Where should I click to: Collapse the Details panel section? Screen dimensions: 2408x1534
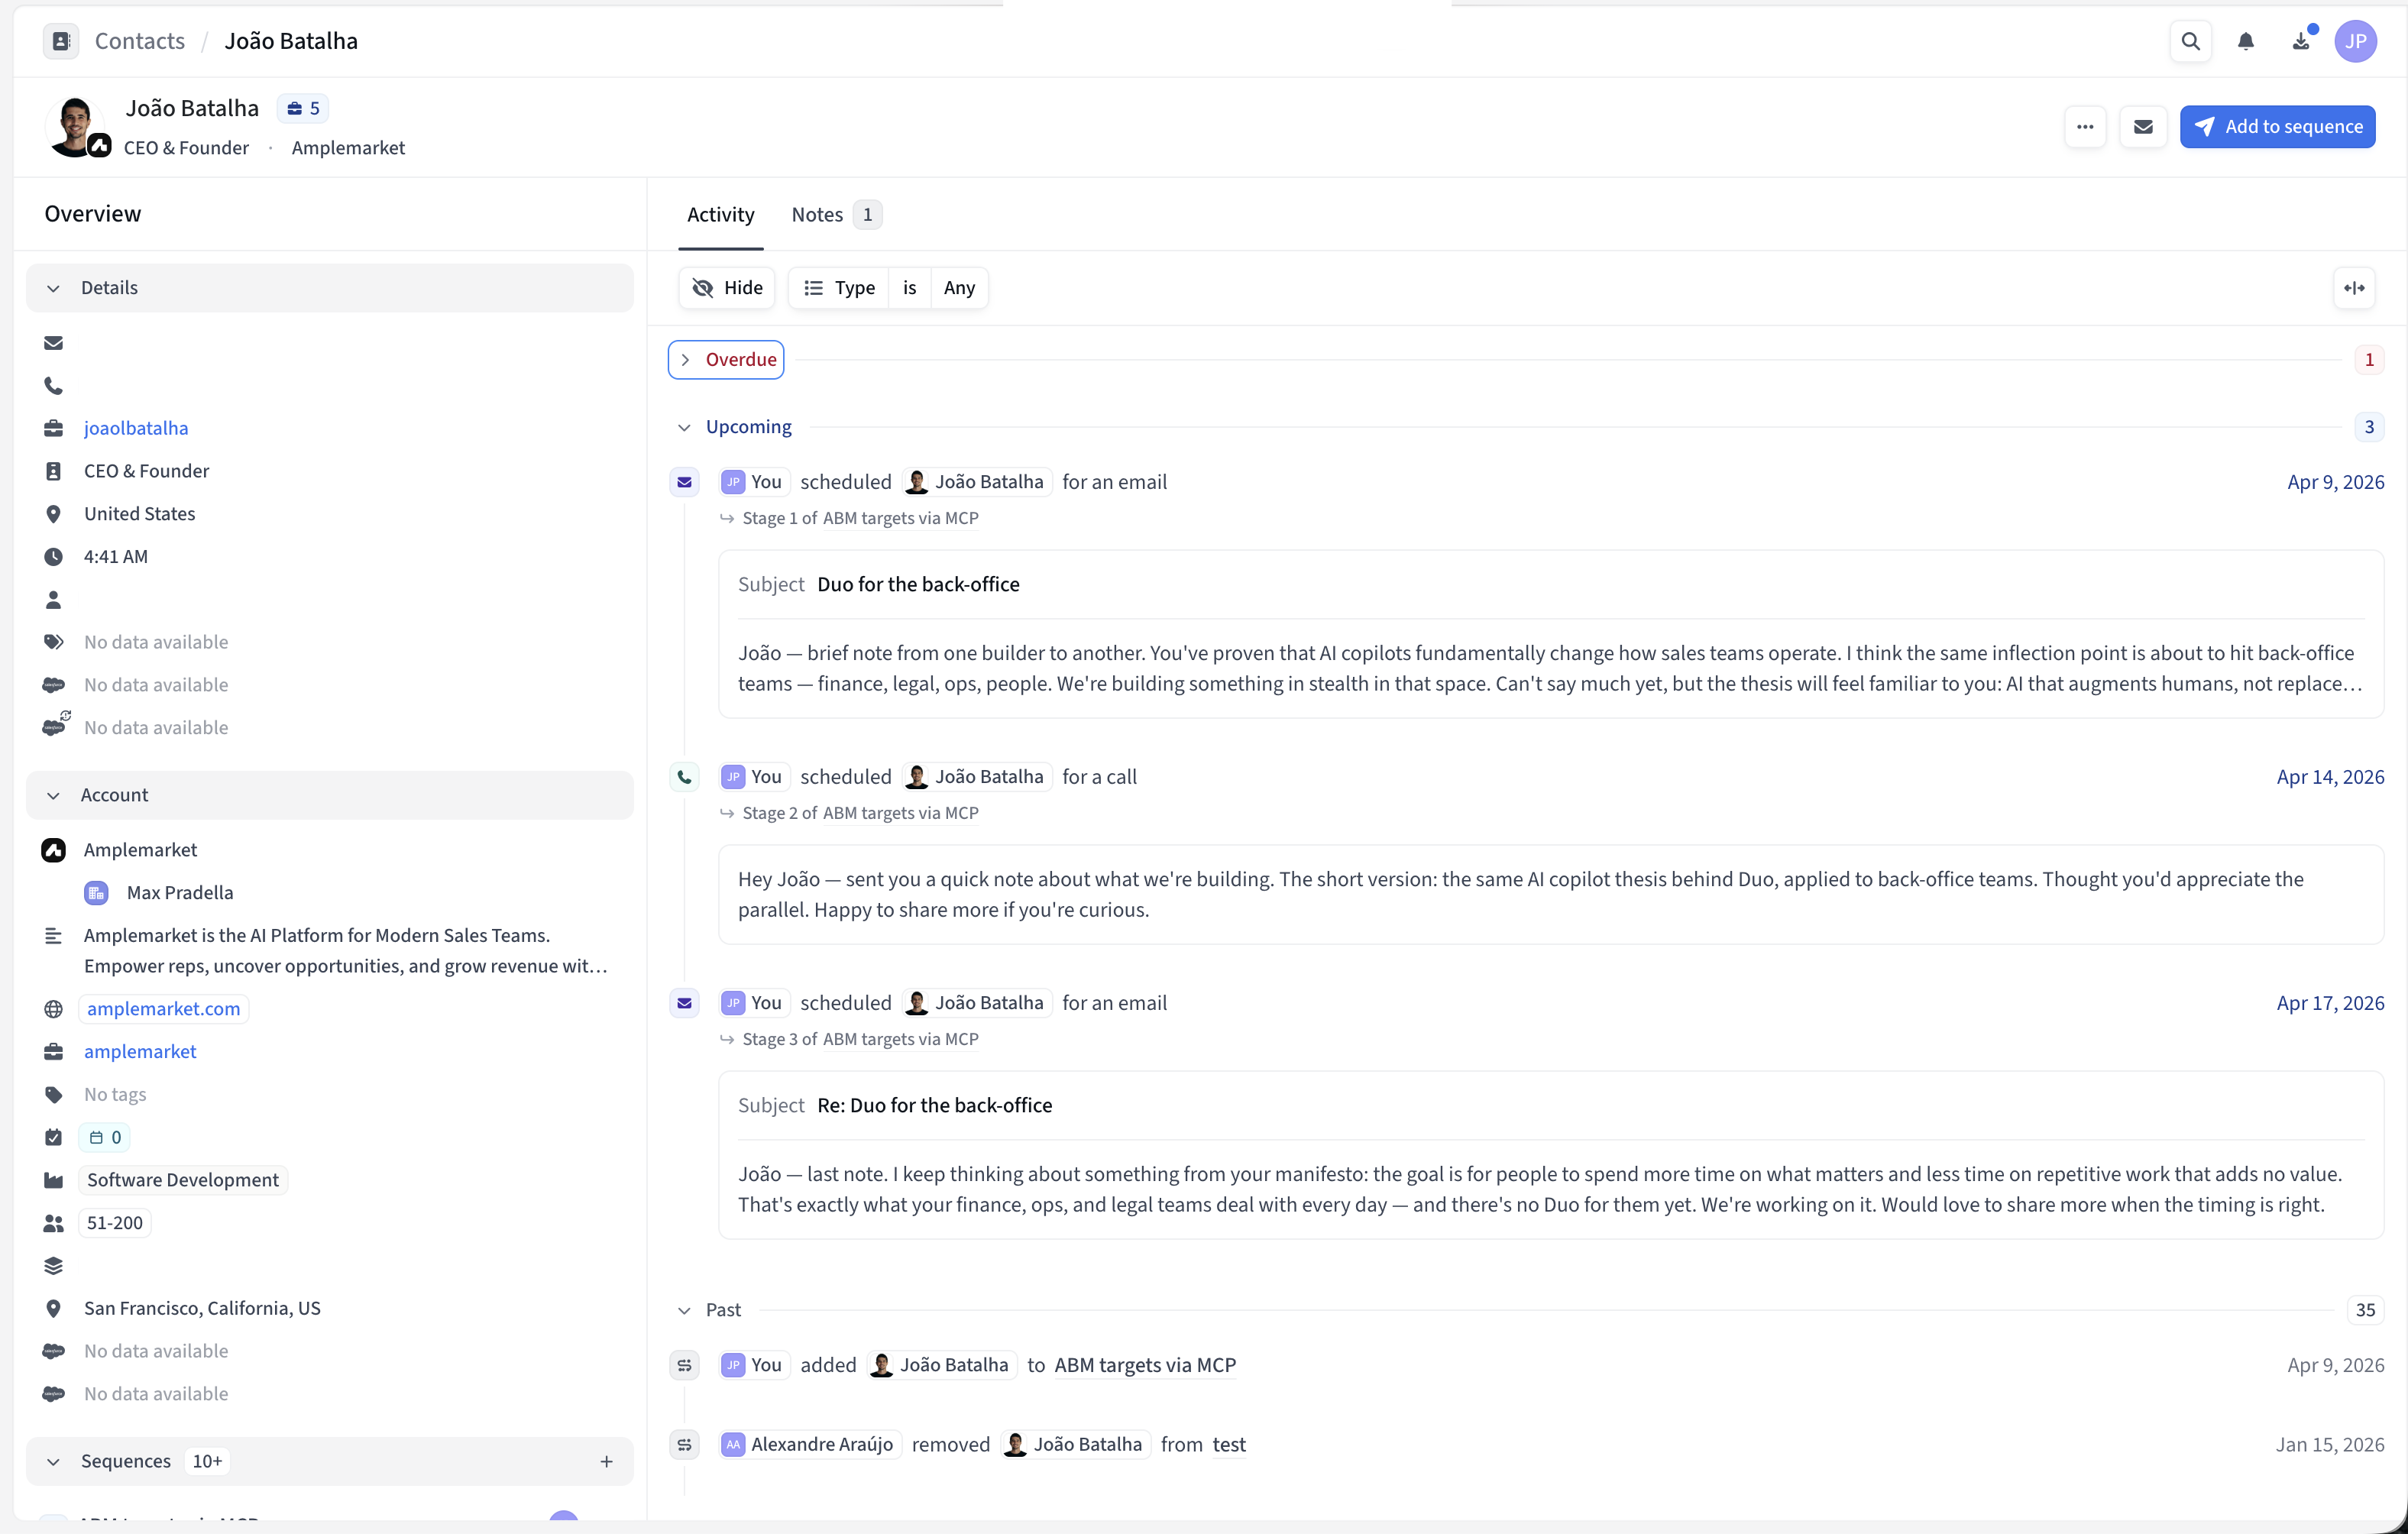pyautogui.click(x=54, y=288)
